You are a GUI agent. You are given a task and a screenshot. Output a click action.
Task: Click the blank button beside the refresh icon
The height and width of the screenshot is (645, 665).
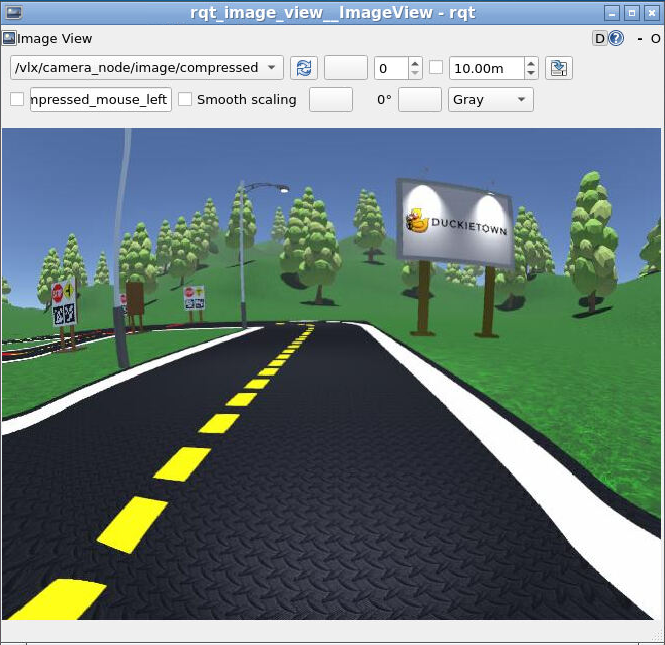tap(346, 68)
